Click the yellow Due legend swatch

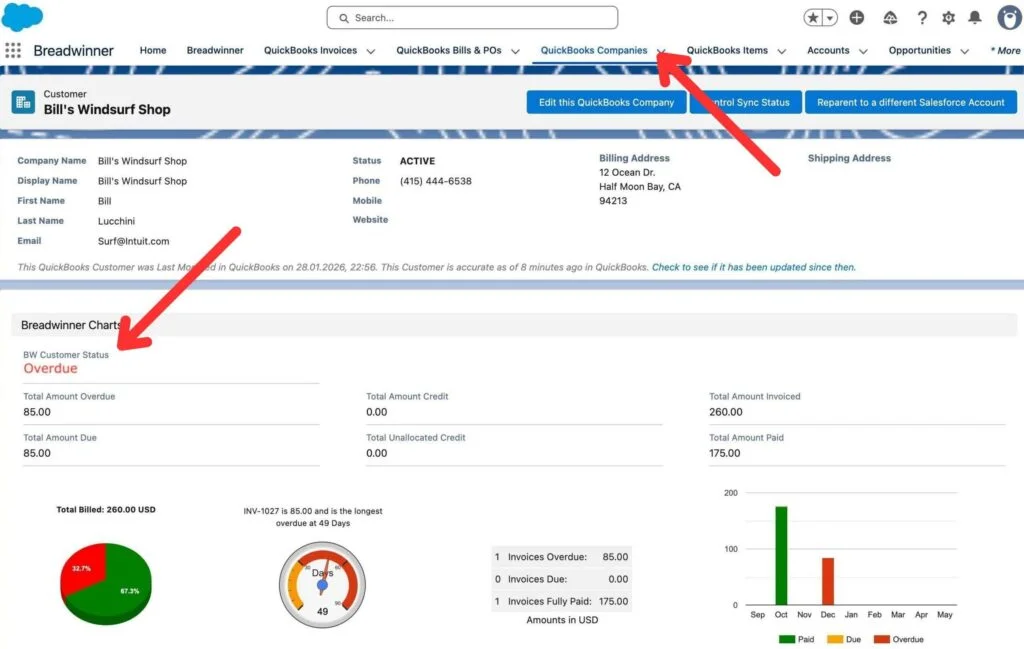pos(835,639)
